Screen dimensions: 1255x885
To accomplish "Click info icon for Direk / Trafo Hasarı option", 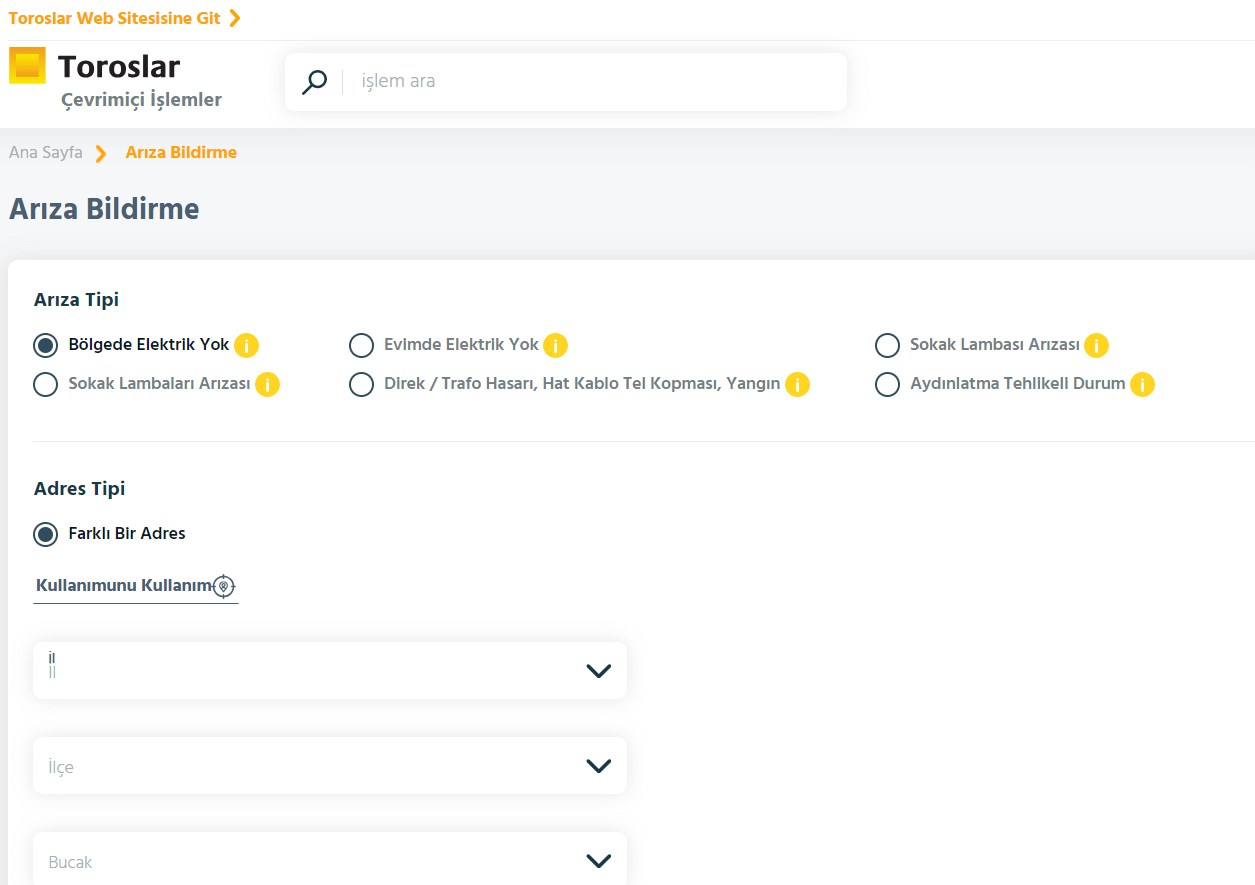I will coord(797,385).
